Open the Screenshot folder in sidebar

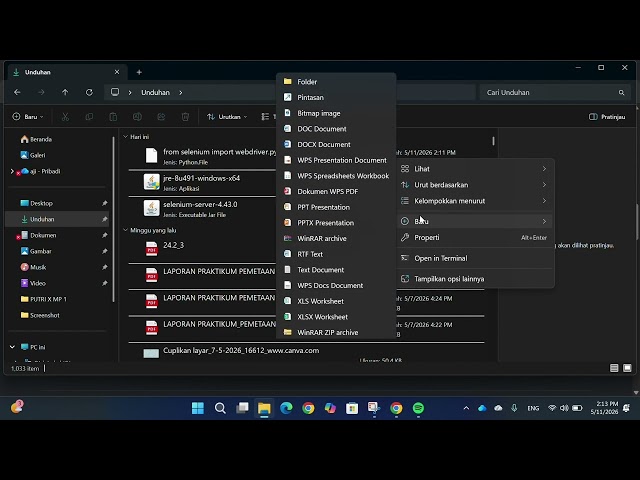[40, 315]
